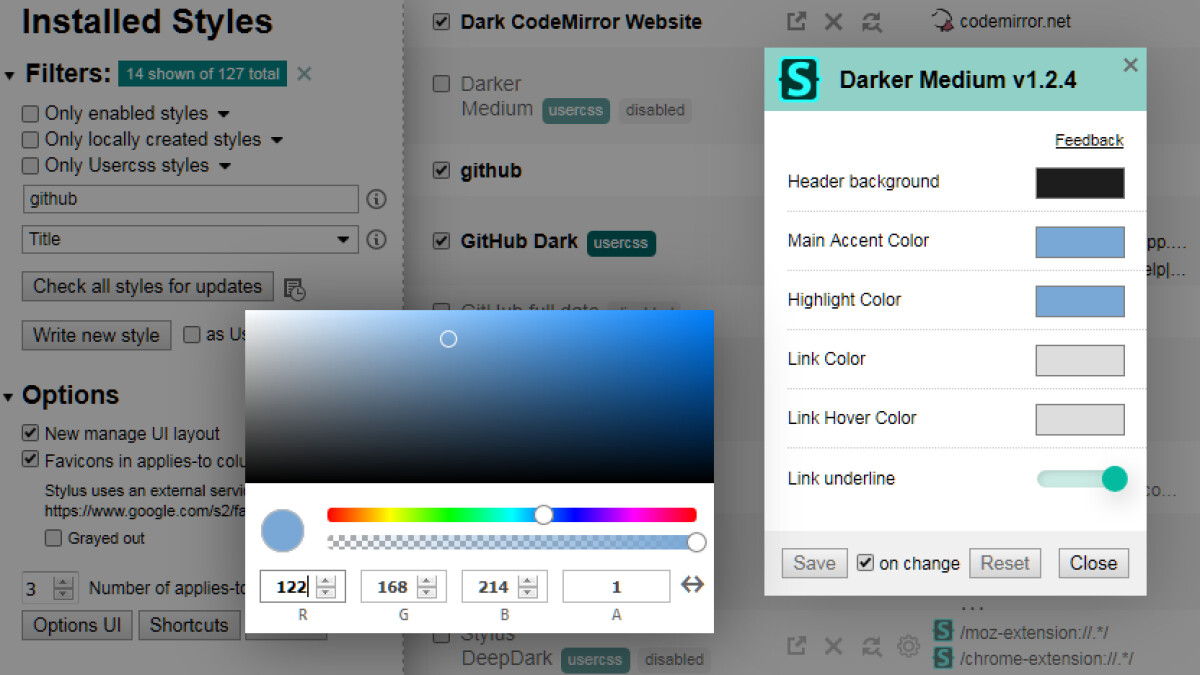Toggle the Link underline switch
This screenshot has width=1200, height=675.
pyautogui.click(x=1083, y=479)
